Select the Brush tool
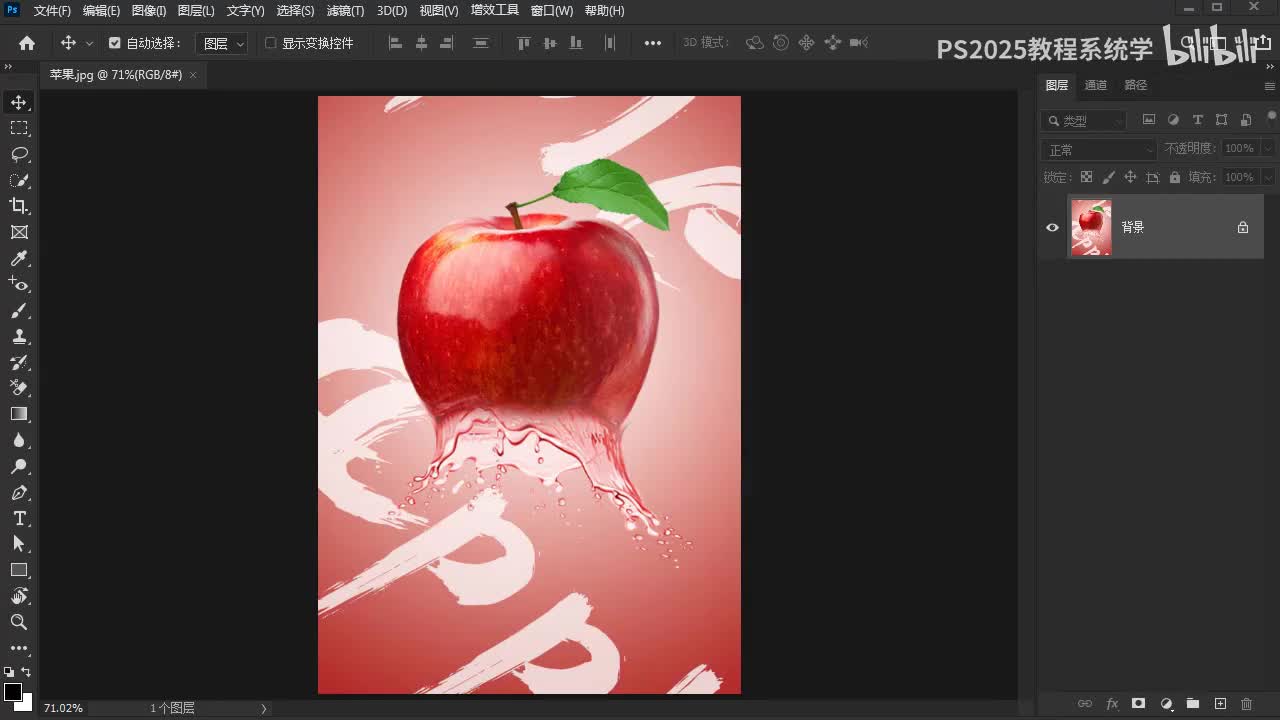1280x720 pixels. click(x=19, y=311)
